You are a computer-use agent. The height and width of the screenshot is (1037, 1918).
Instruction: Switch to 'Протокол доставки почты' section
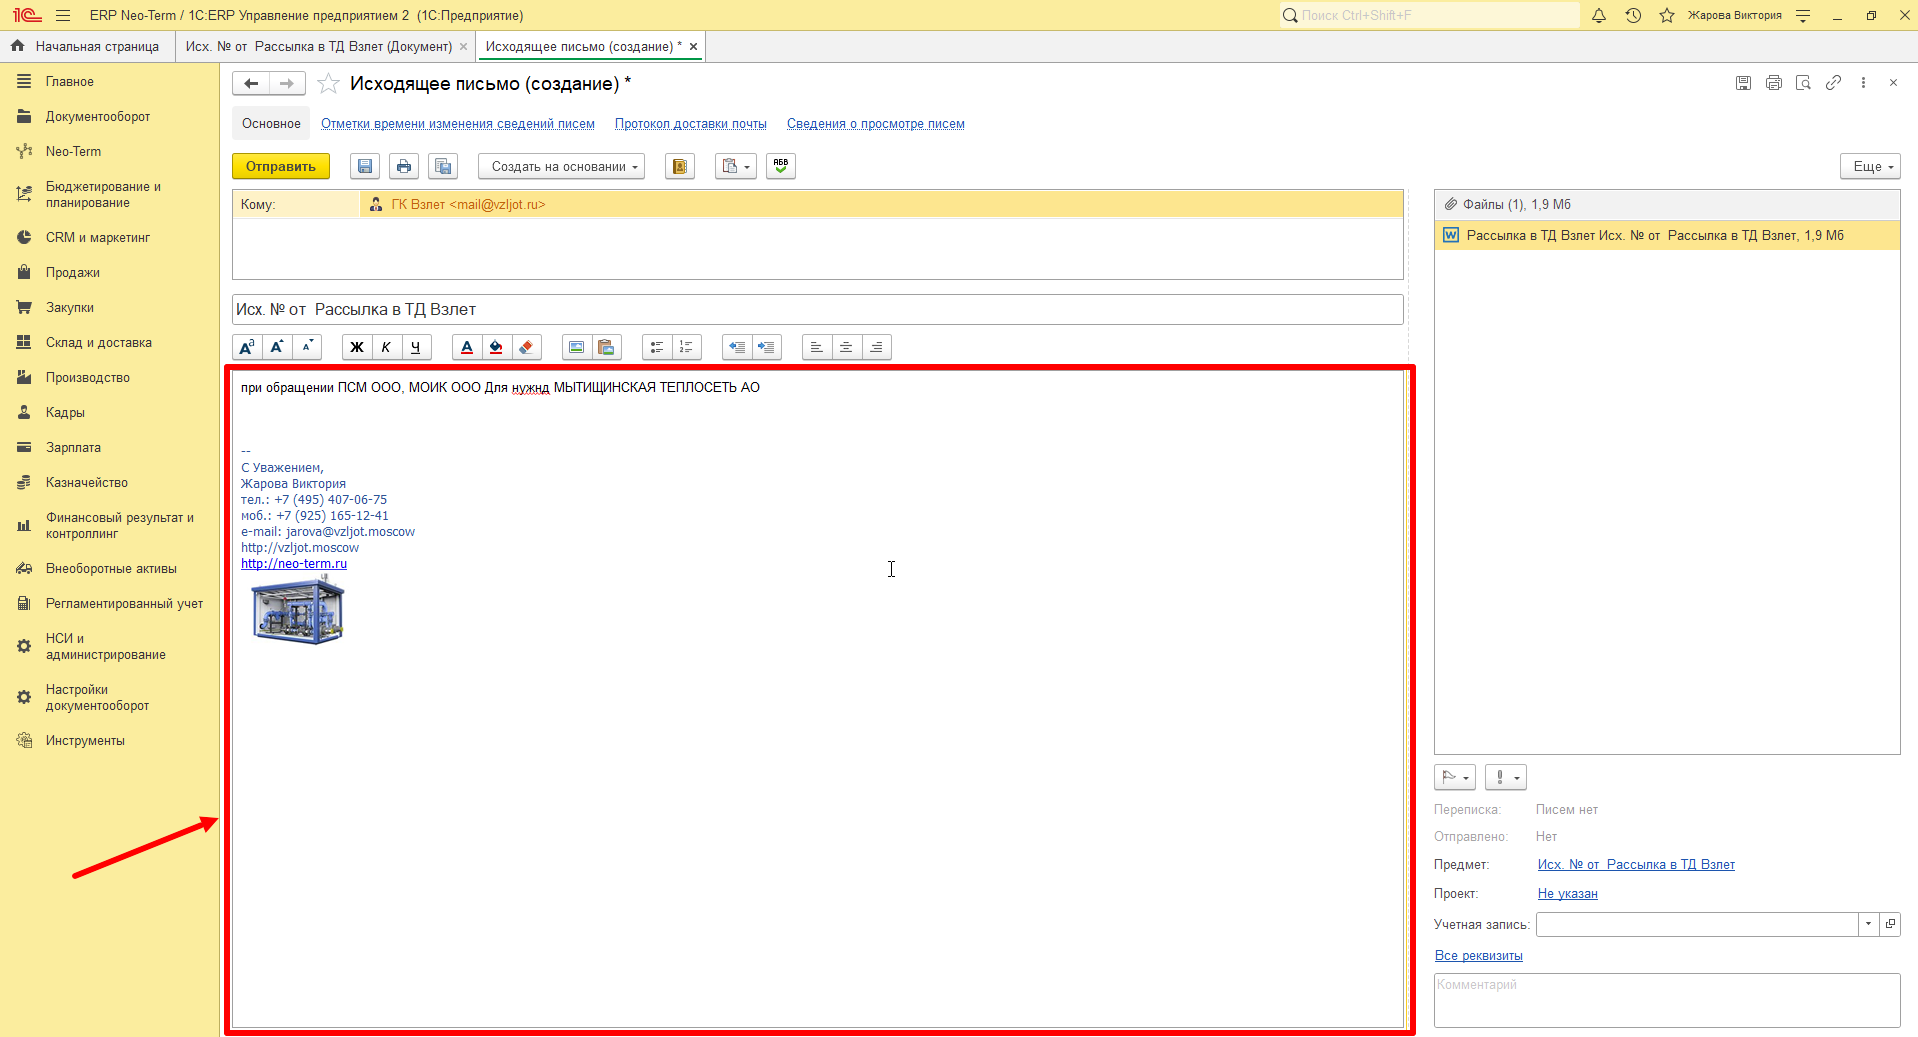tap(691, 124)
